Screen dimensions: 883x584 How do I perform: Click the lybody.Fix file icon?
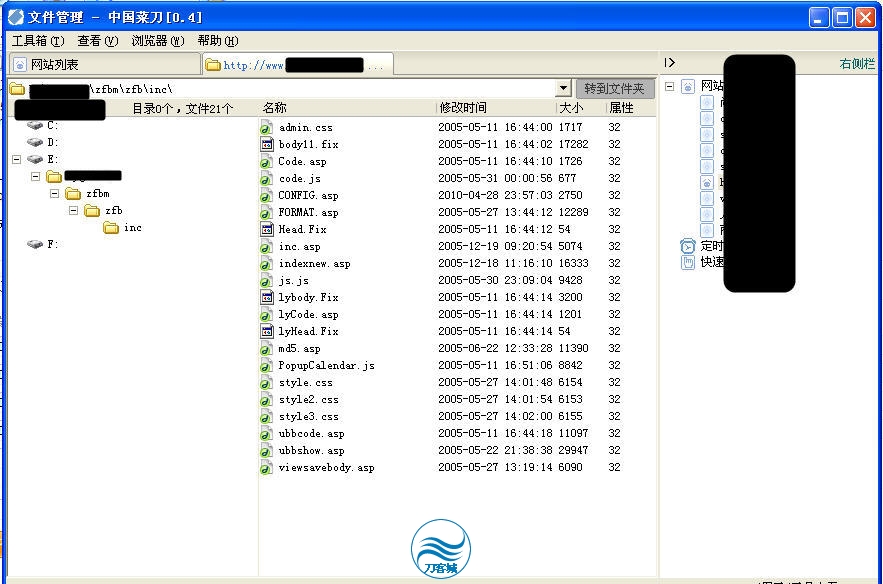(x=266, y=297)
